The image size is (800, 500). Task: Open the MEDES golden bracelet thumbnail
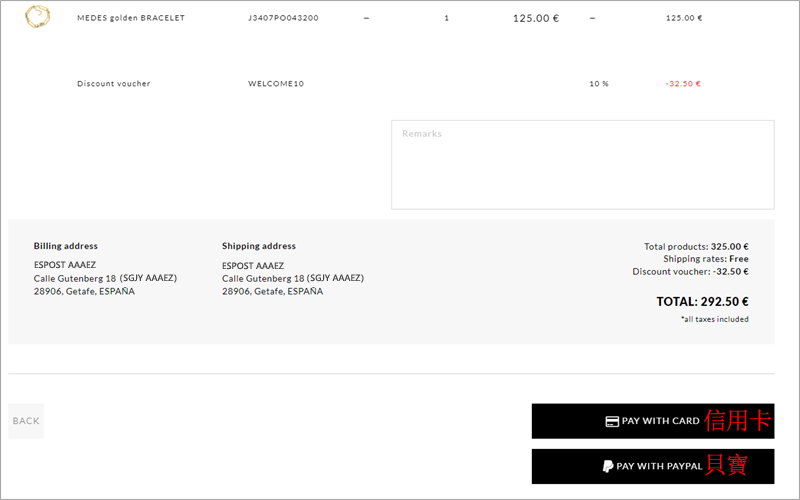(37, 17)
